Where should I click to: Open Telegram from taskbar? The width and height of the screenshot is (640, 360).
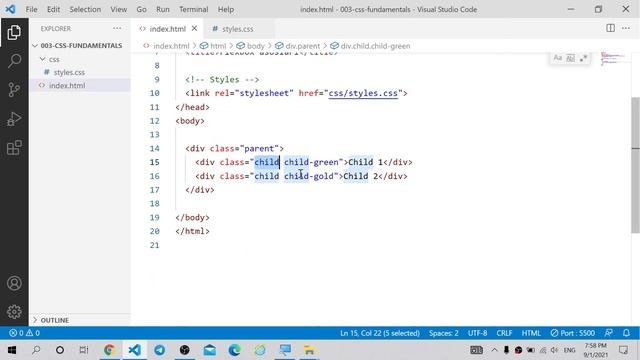click(160, 350)
